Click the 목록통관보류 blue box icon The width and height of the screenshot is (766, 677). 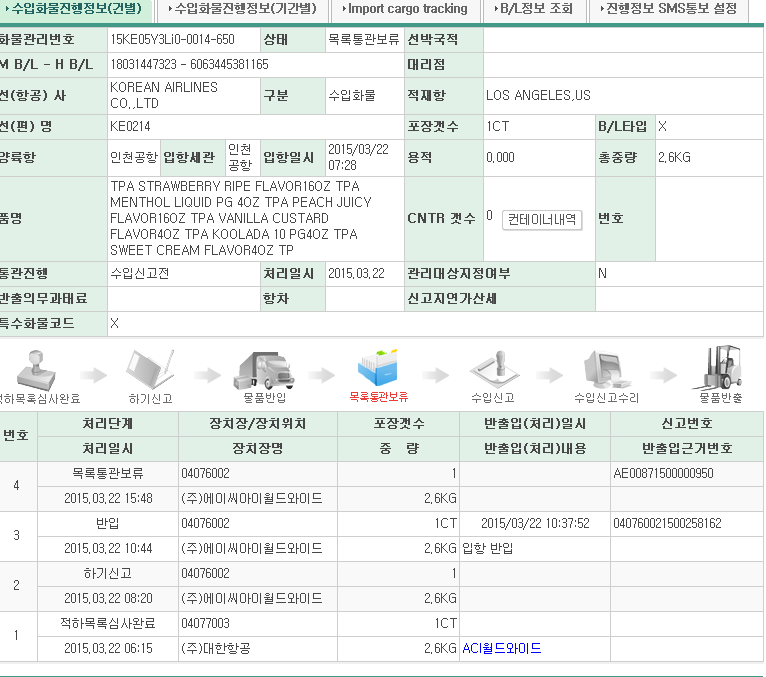(x=378, y=369)
